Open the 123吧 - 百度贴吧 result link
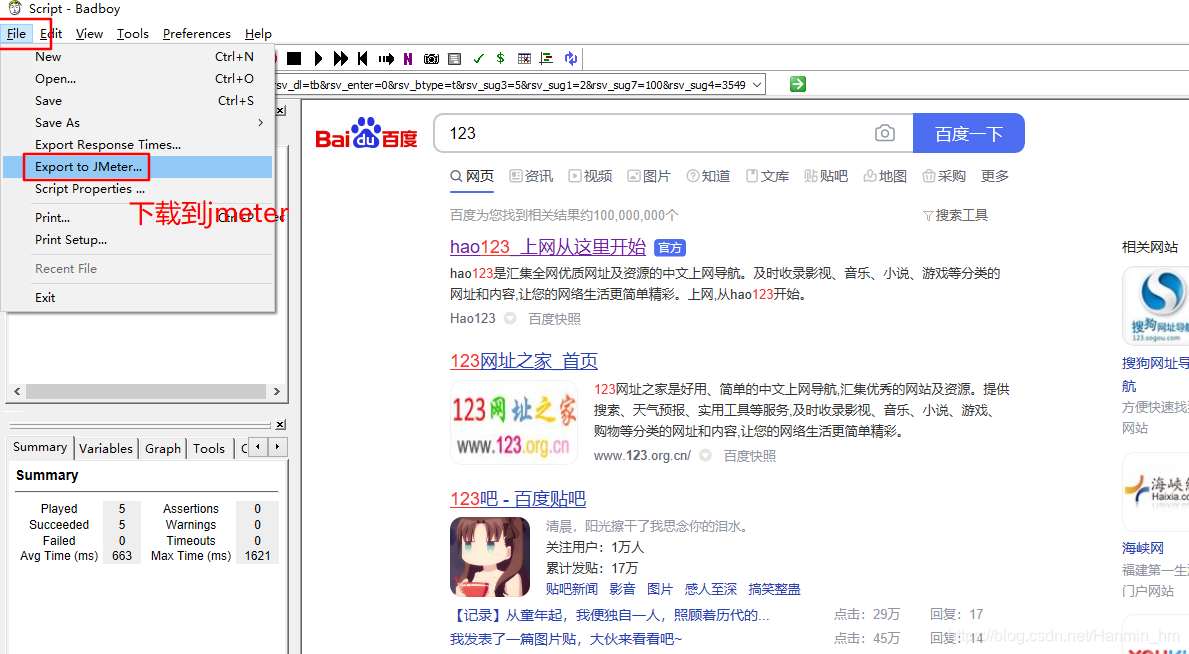Image resolution: width=1189 pixels, height=654 pixels. click(518, 498)
